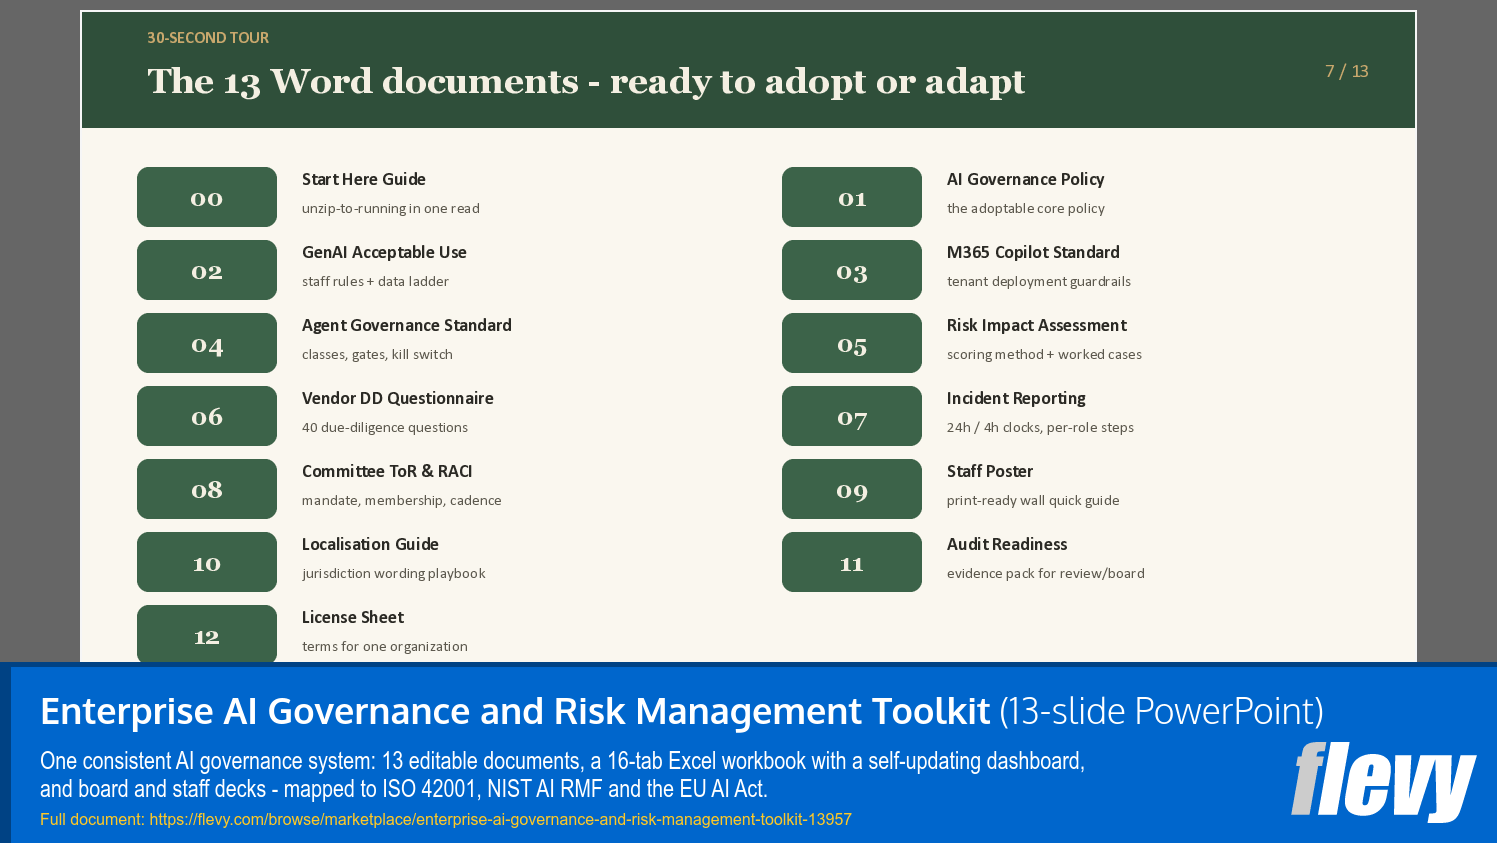Click the 'License Sheet' title
Screen dimensions: 1497x843
click(x=353, y=617)
